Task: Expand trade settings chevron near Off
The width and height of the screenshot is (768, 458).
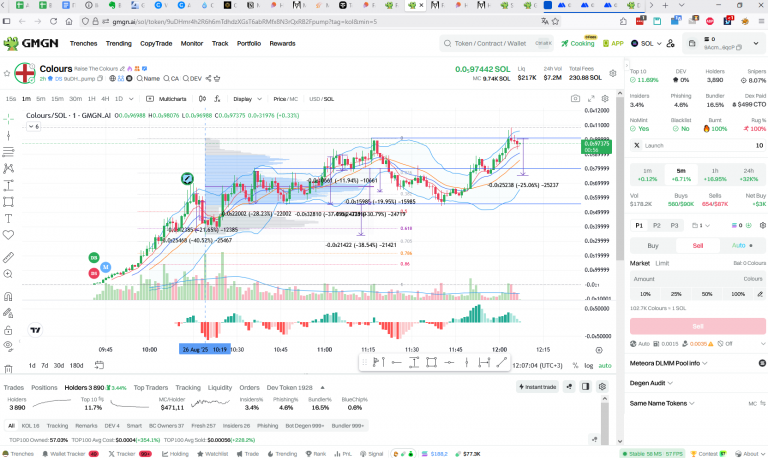Action: (763, 344)
